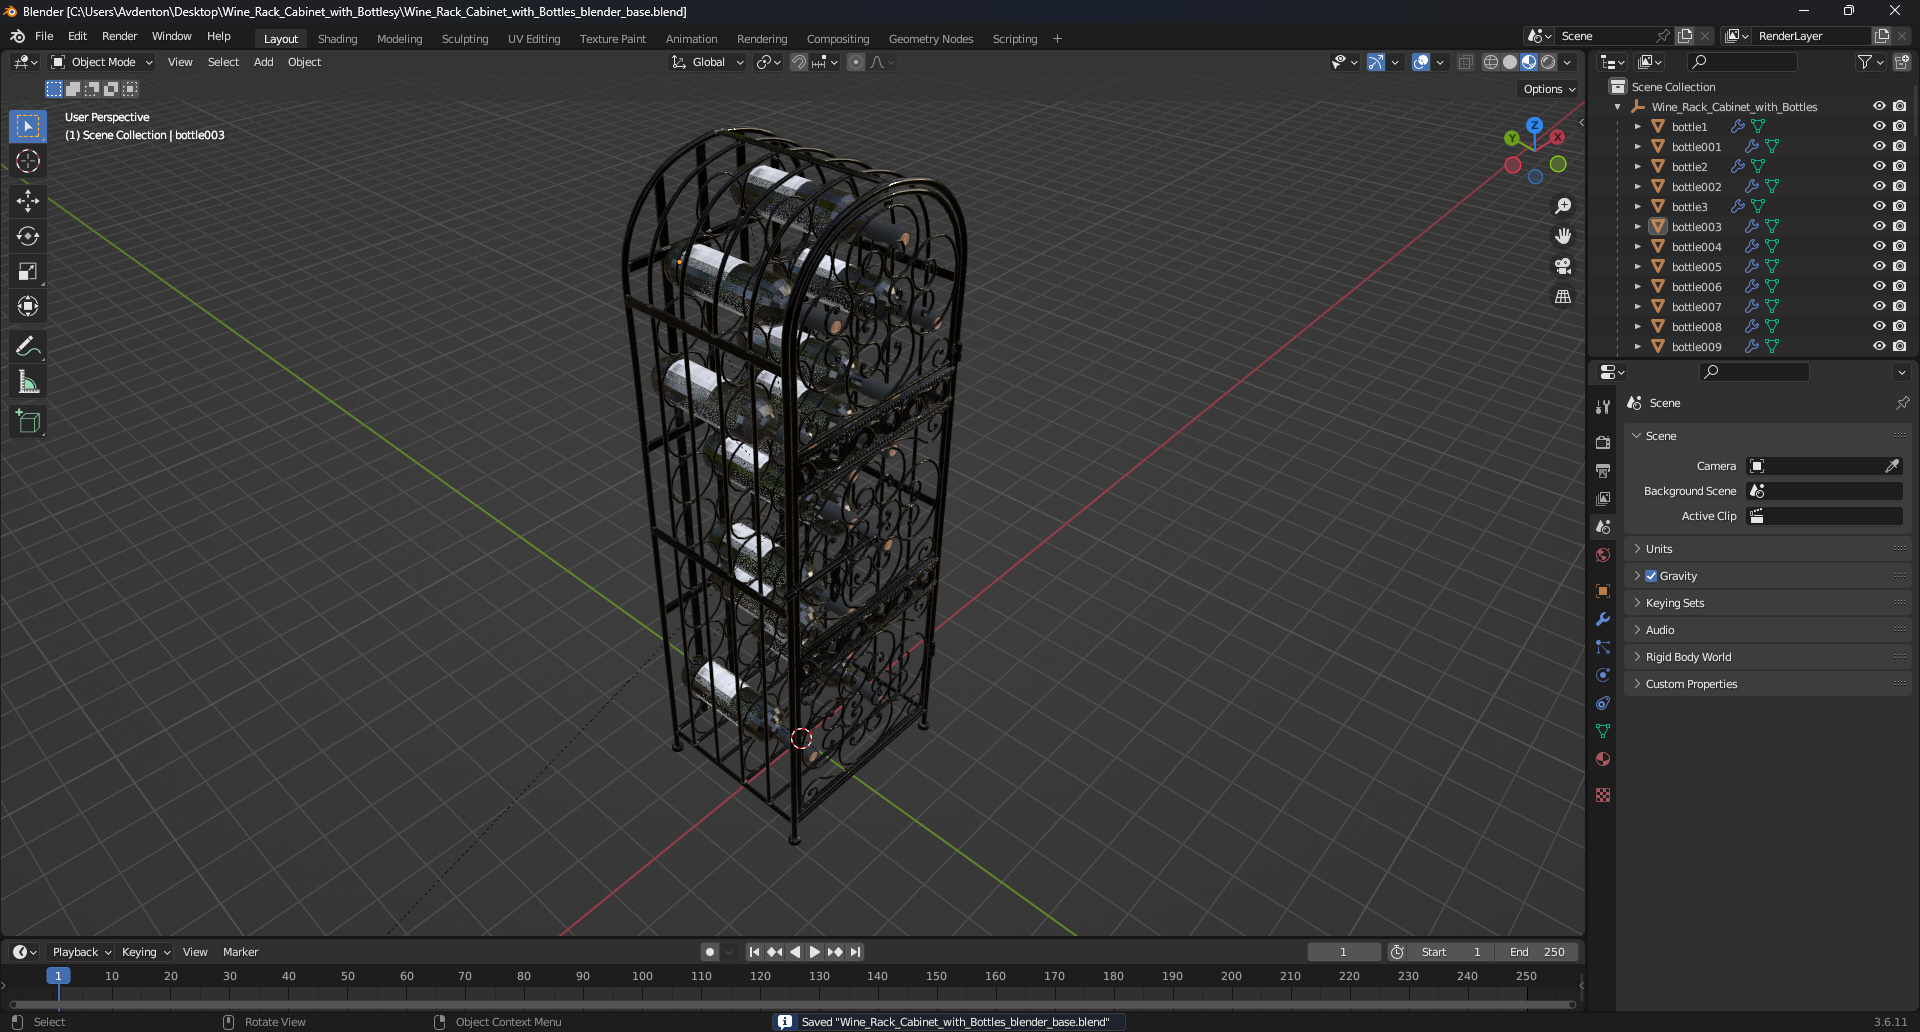Select the Add Cube tool
The height and width of the screenshot is (1032, 1920).
click(28, 422)
